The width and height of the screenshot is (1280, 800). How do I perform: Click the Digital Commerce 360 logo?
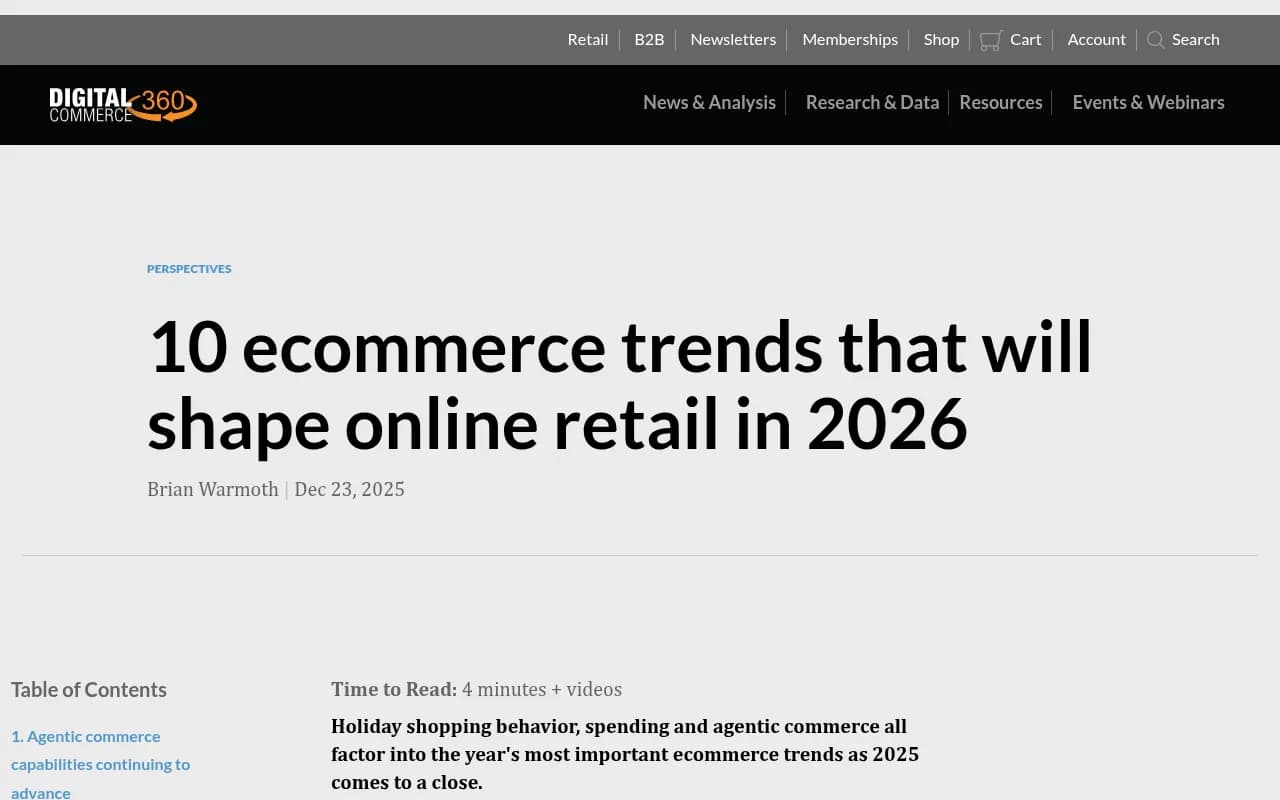click(x=122, y=104)
